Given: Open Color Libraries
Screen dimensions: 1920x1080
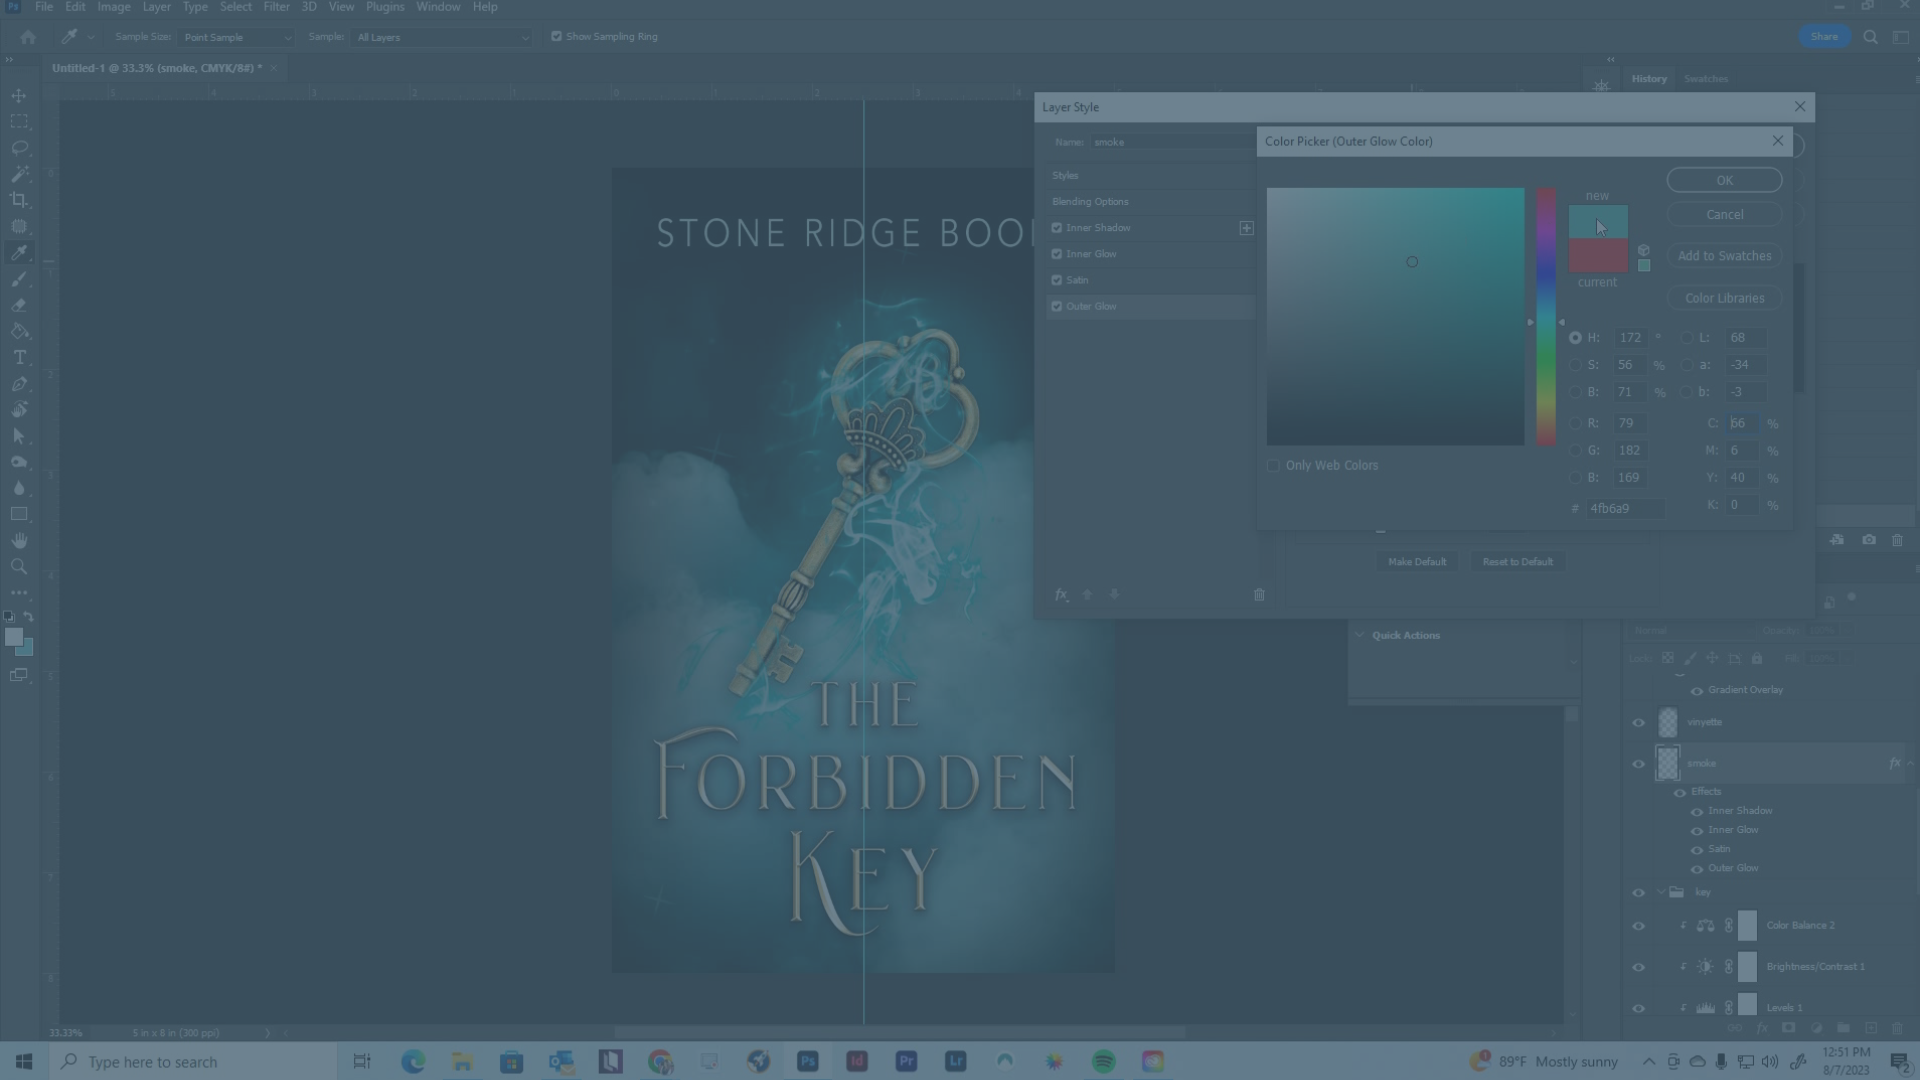Looking at the screenshot, I should 1724,298.
